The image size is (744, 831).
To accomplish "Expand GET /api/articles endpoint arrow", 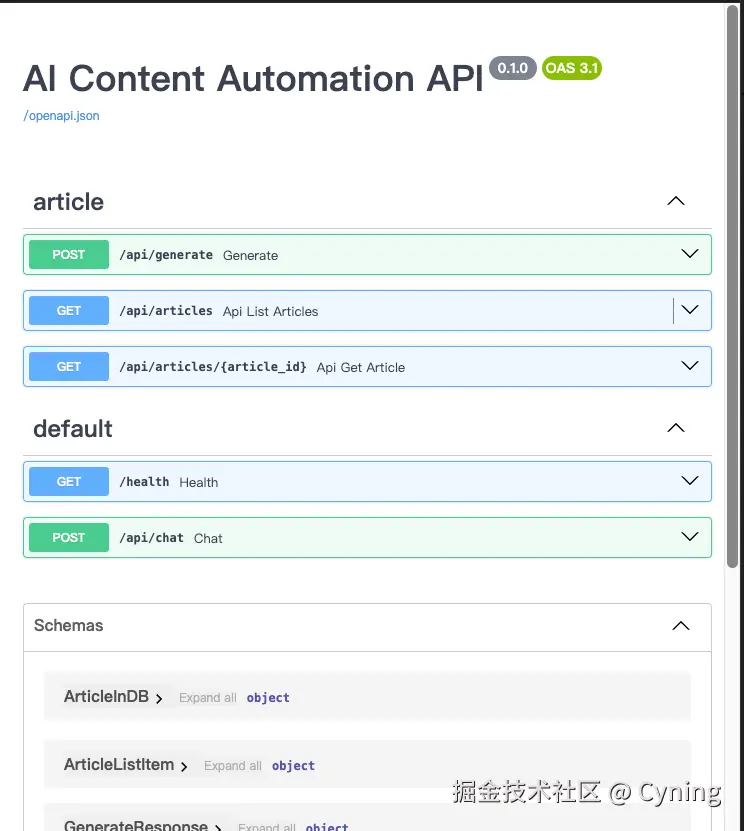I will coord(690,310).
